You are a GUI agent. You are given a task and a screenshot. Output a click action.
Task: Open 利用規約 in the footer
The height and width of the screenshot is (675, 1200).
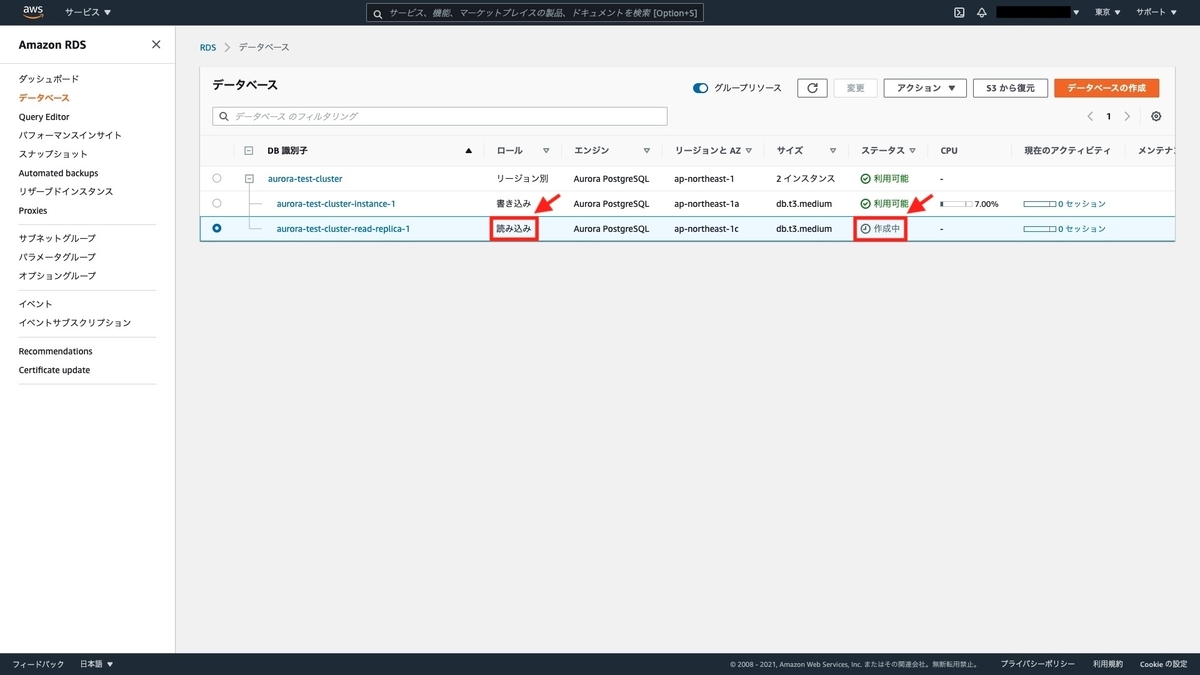click(x=1107, y=664)
